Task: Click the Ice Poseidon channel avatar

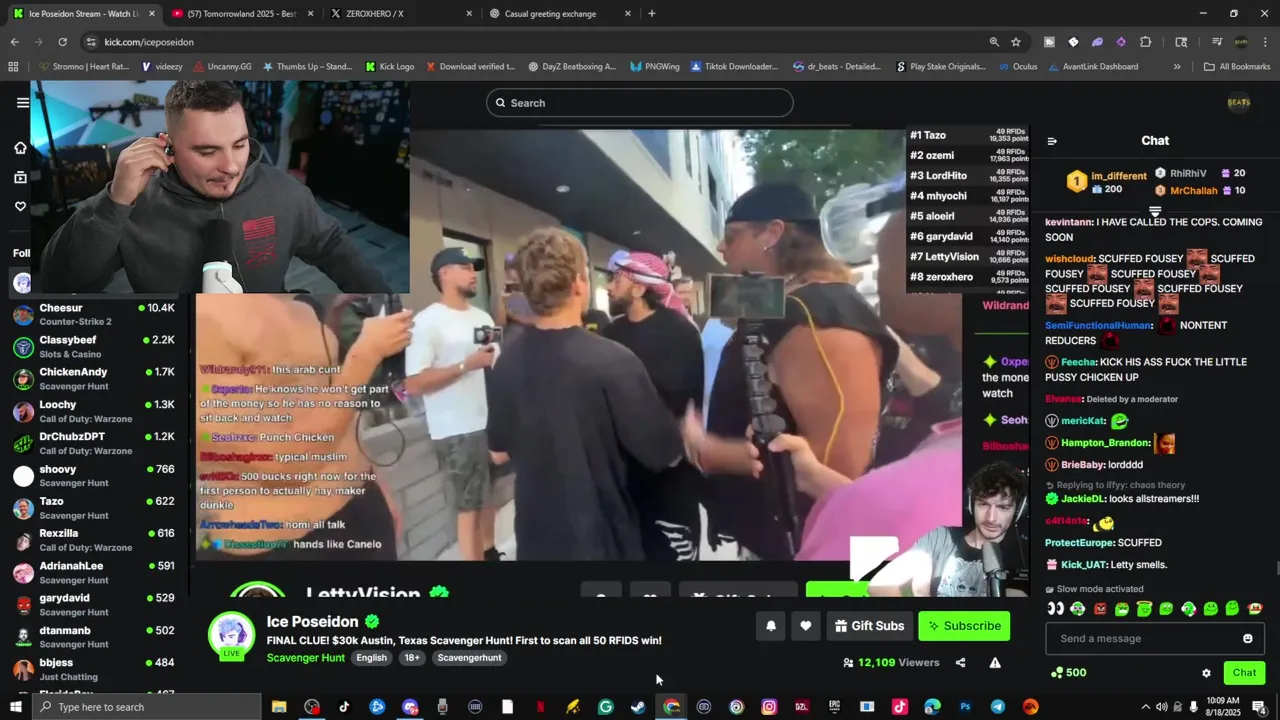Action: pyautogui.click(x=231, y=635)
